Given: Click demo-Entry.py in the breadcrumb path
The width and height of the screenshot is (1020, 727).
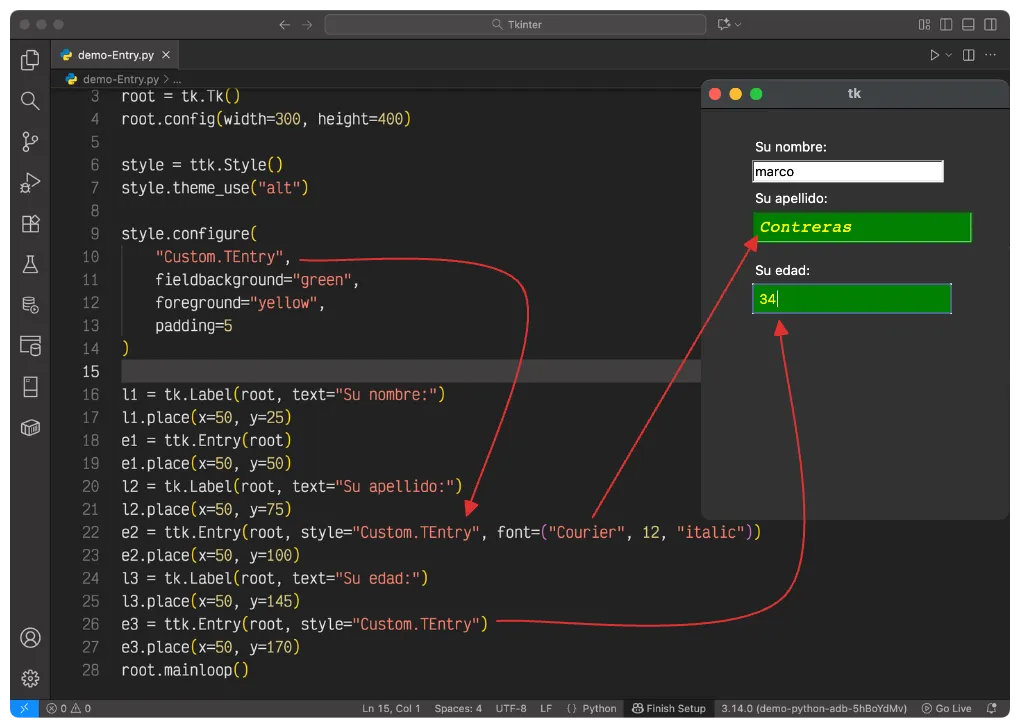Looking at the screenshot, I should (119, 78).
